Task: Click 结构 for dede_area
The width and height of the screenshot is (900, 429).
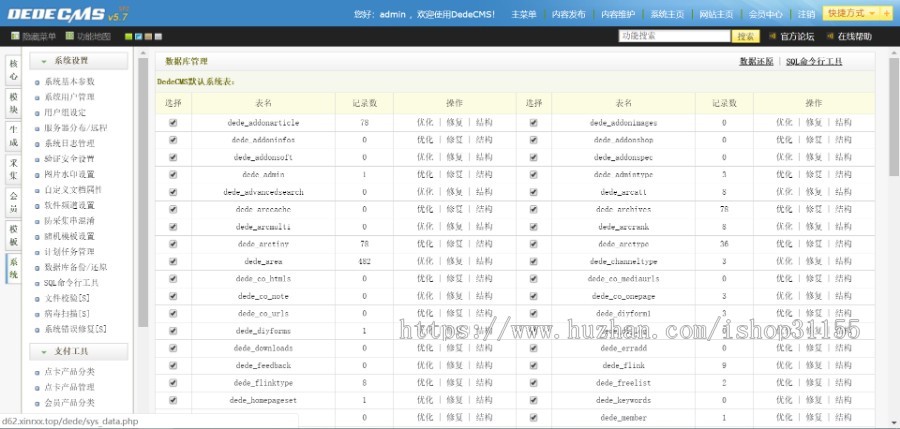Action: point(484,261)
